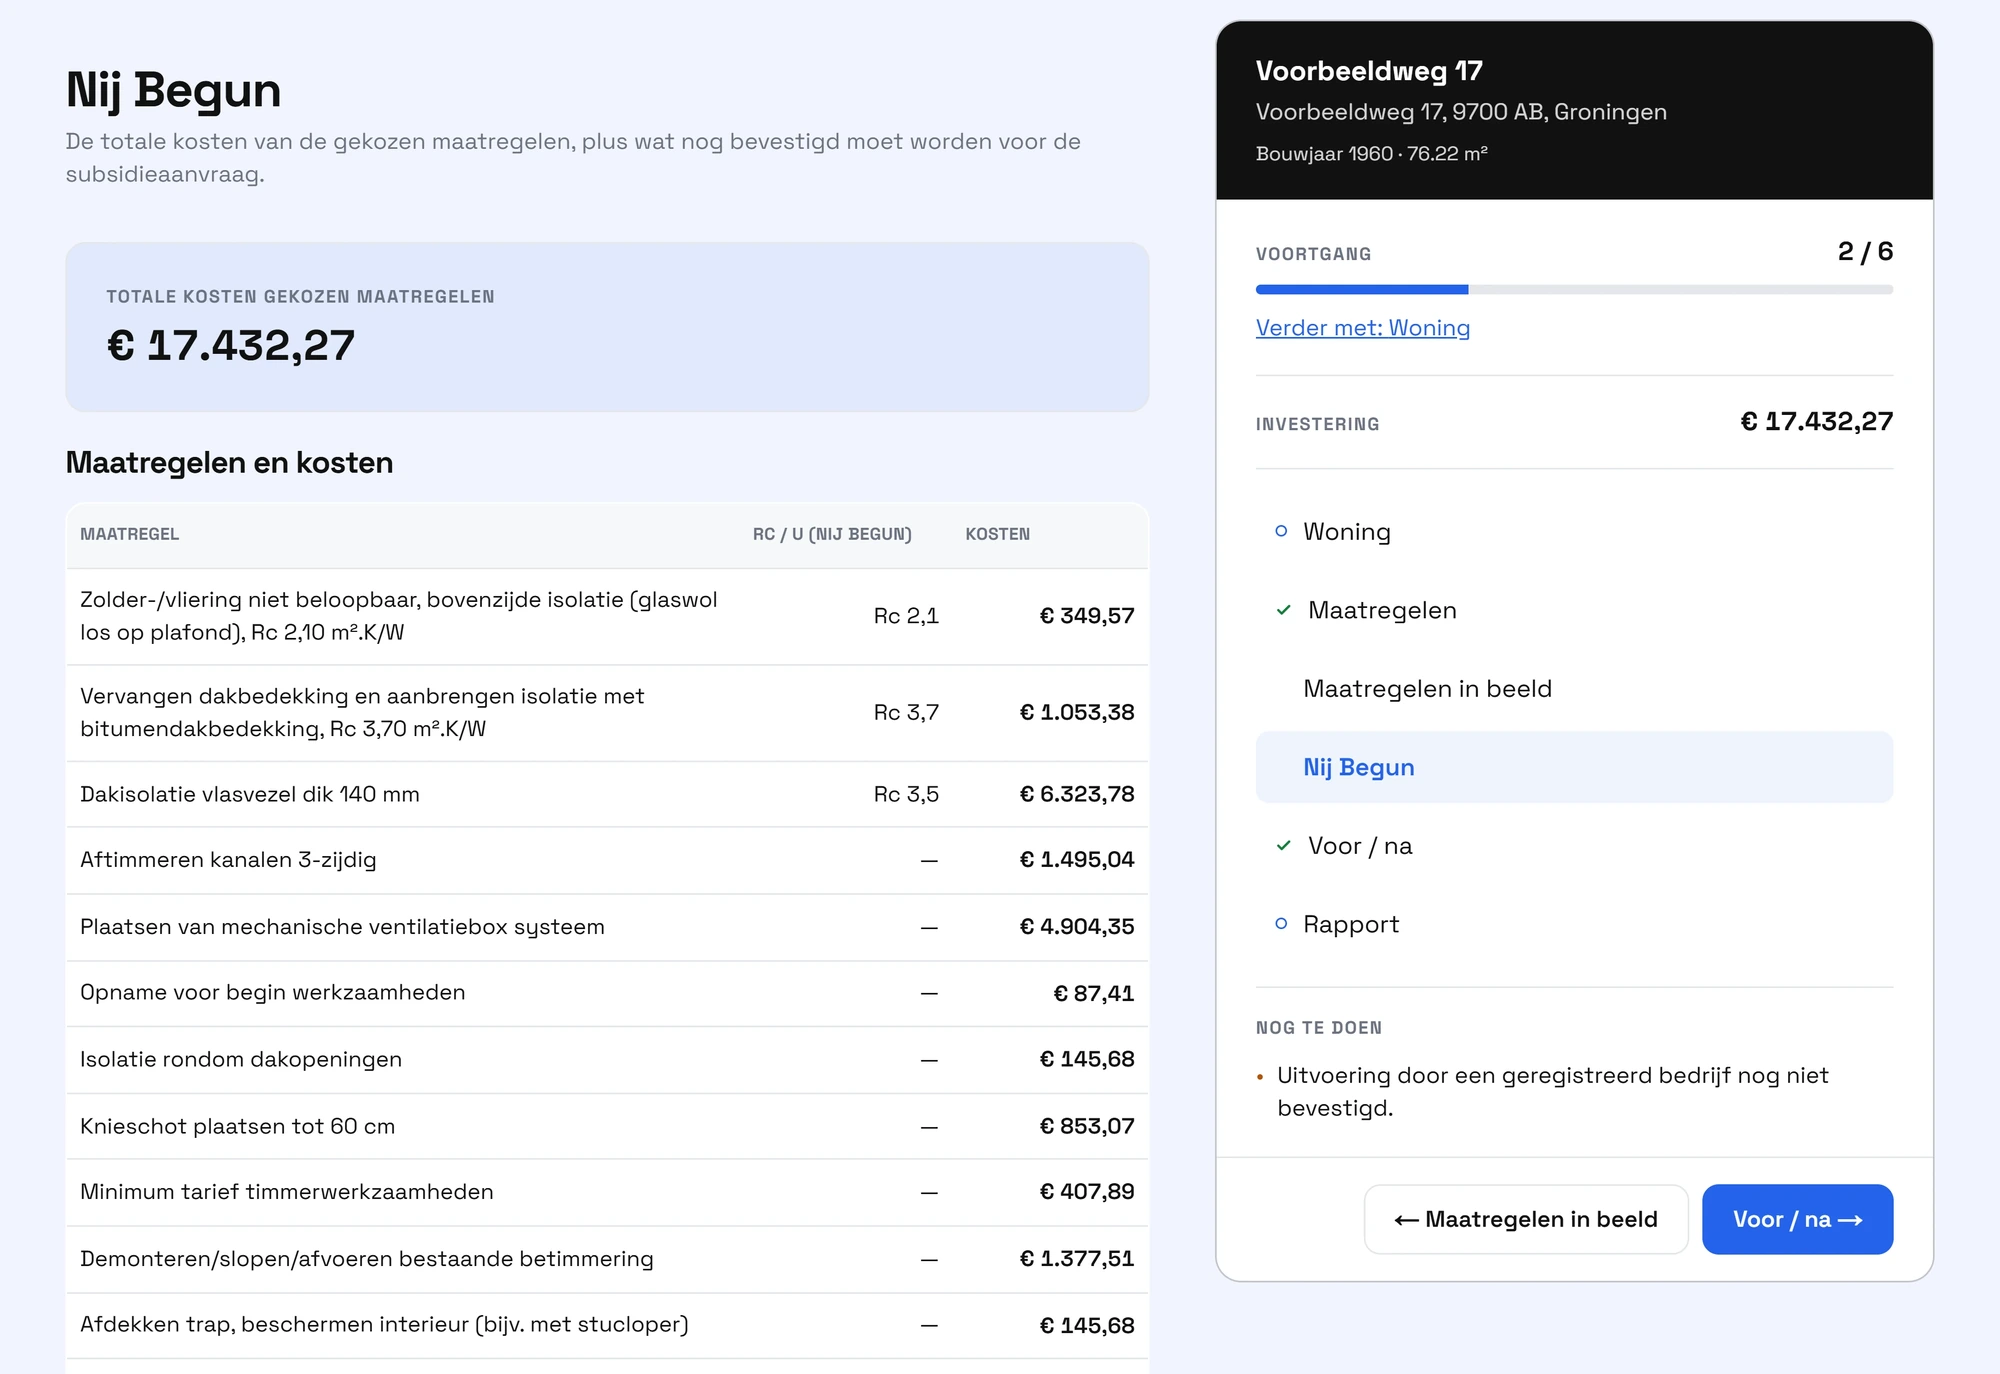Click the 'Bouwjaar 1960 · 76.22 m²' line
The image size is (2000, 1374).
click(1372, 154)
